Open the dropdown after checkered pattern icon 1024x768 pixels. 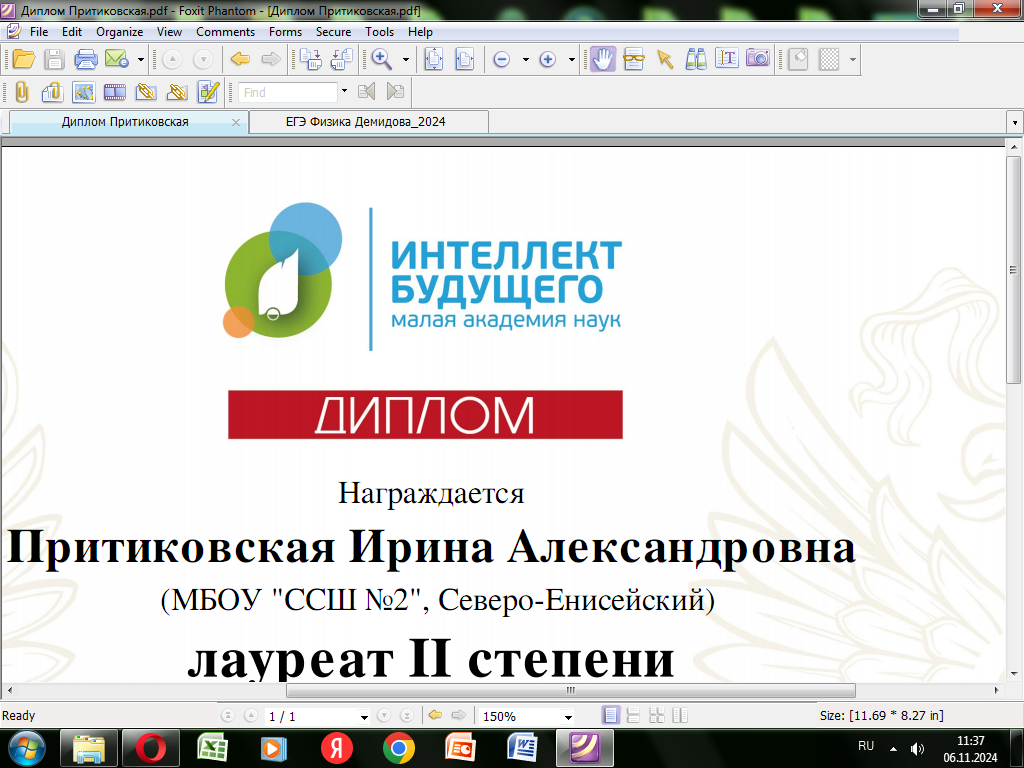point(852,59)
